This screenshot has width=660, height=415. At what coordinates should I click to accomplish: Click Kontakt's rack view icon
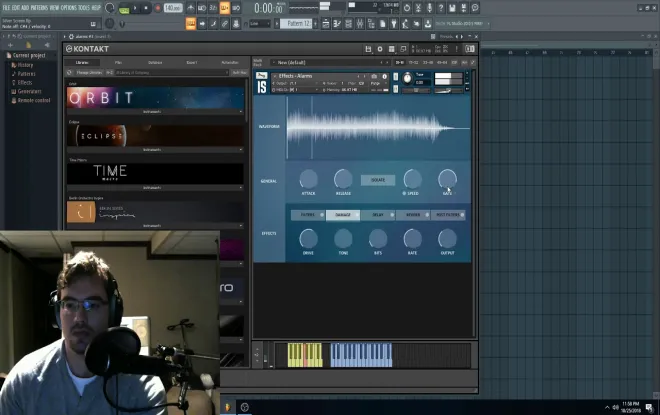point(391,49)
